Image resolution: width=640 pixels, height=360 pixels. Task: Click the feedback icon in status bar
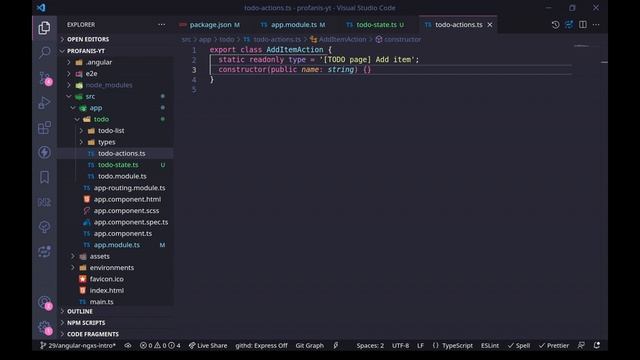581,345
